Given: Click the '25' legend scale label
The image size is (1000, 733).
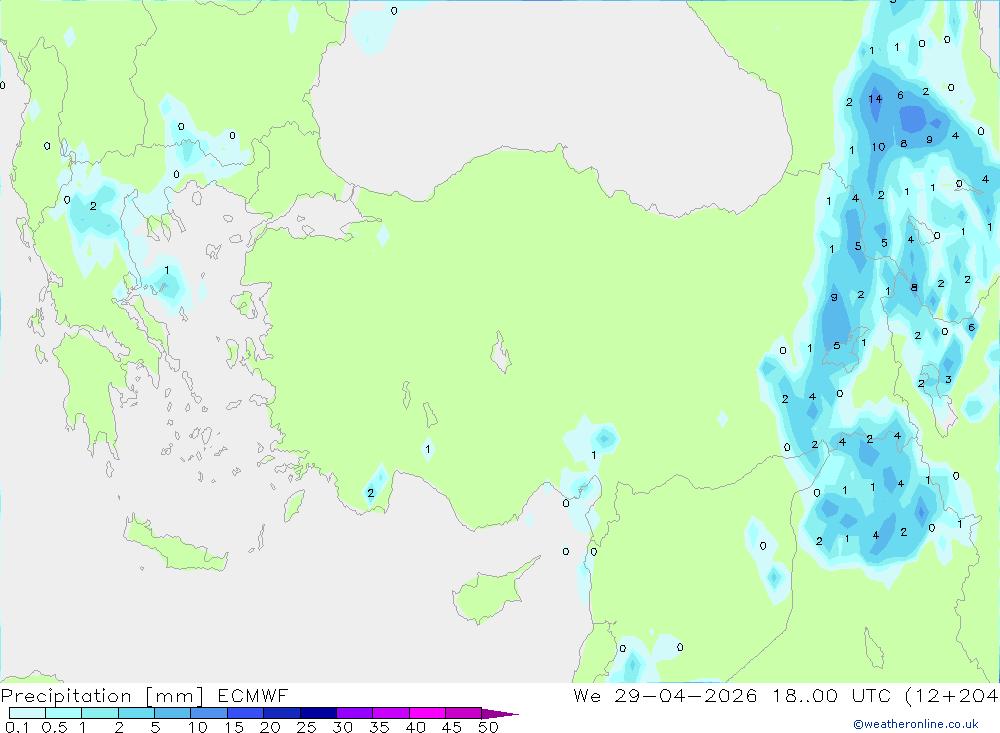Looking at the screenshot, I should tap(306, 727).
